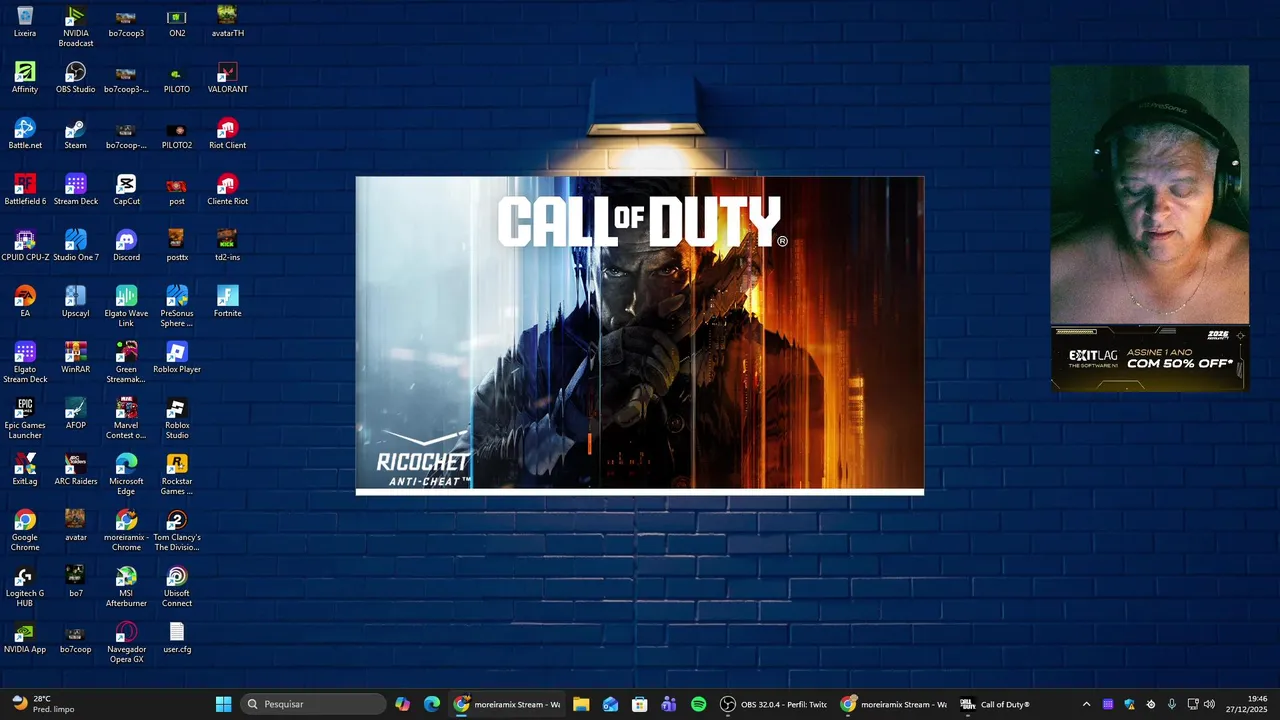Select the td2-ins desktop file
This screenshot has width=1280, height=720.
(x=228, y=246)
